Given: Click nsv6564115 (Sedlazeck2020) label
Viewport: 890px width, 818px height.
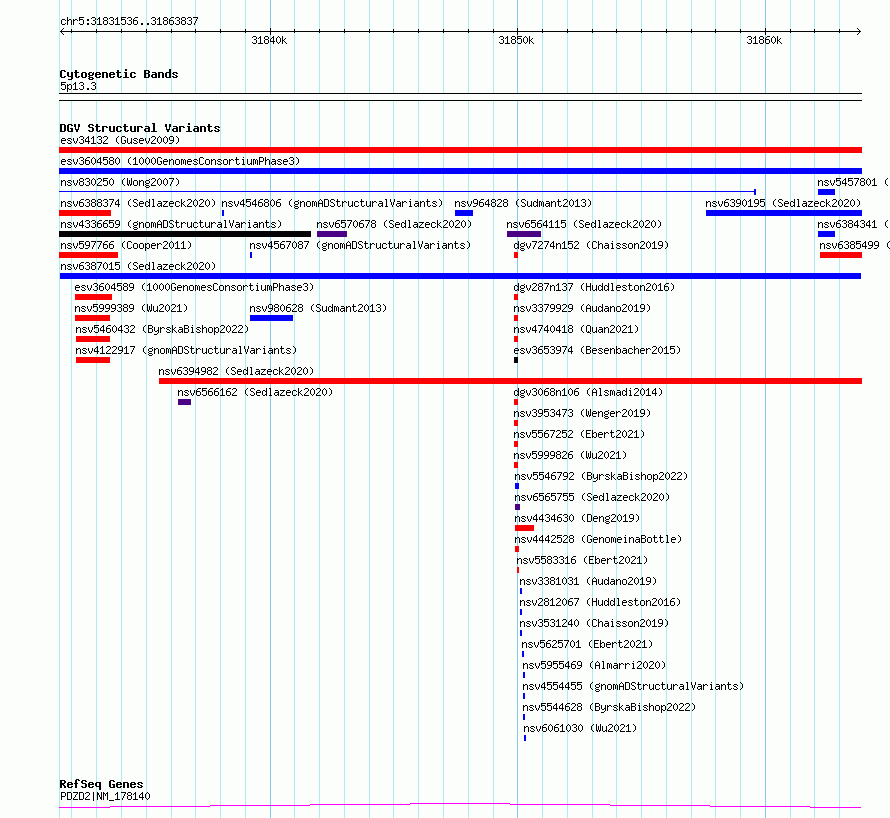Looking at the screenshot, I should [x=584, y=224].
